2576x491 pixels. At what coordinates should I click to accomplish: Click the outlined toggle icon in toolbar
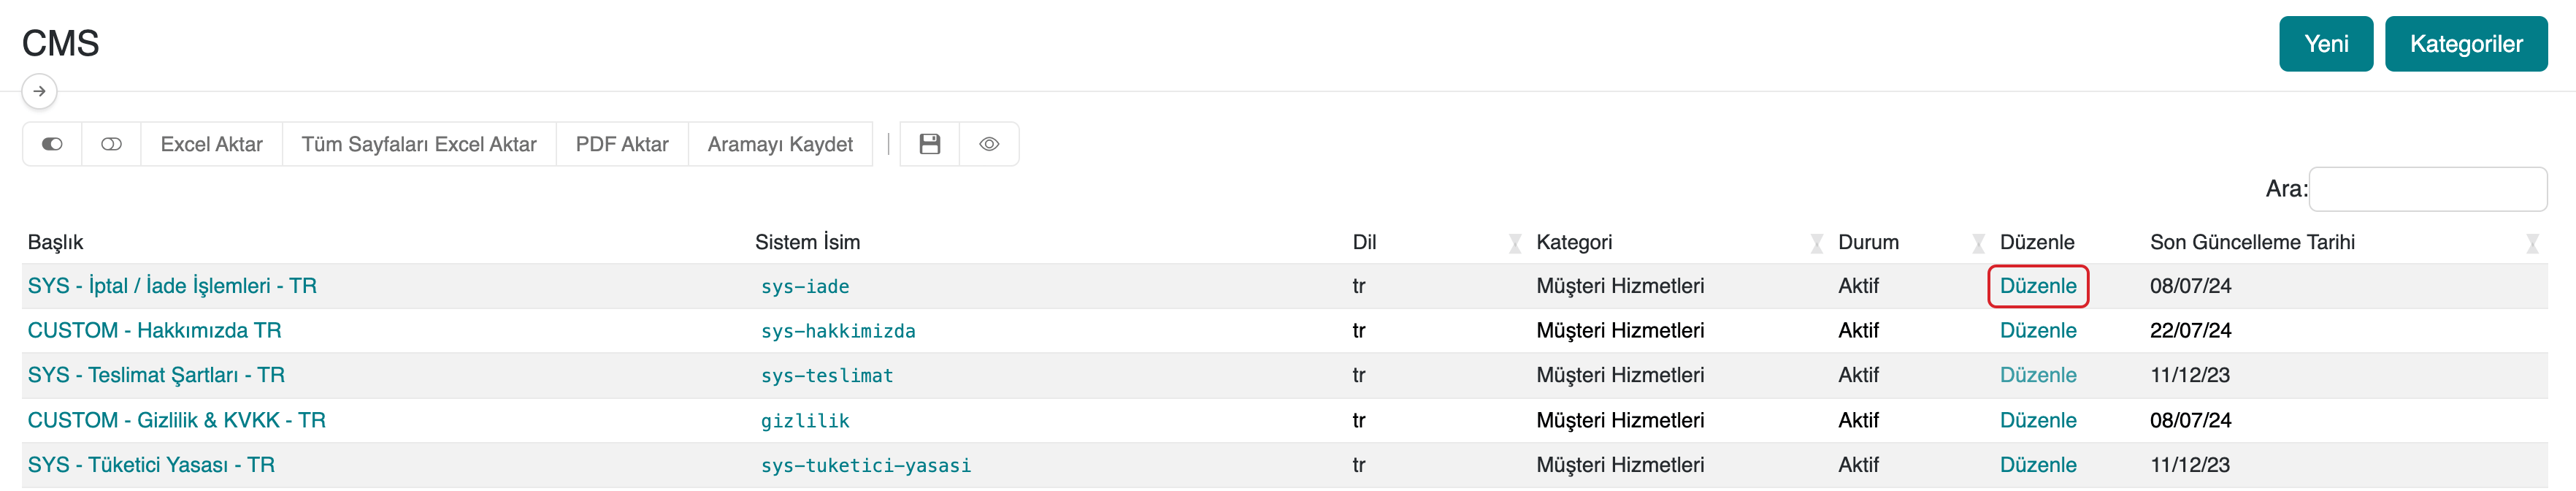click(111, 144)
